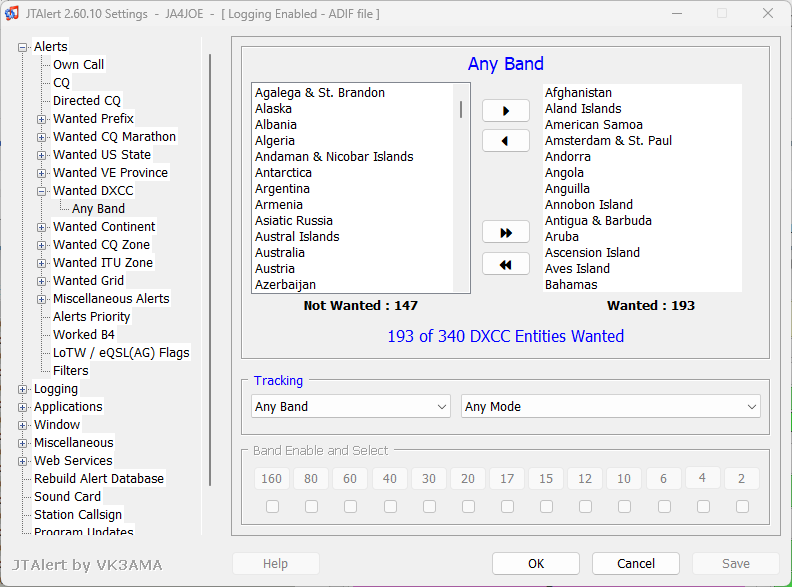Tick the checkbox under 160 band

pyautogui.click(x=272, y=506)
